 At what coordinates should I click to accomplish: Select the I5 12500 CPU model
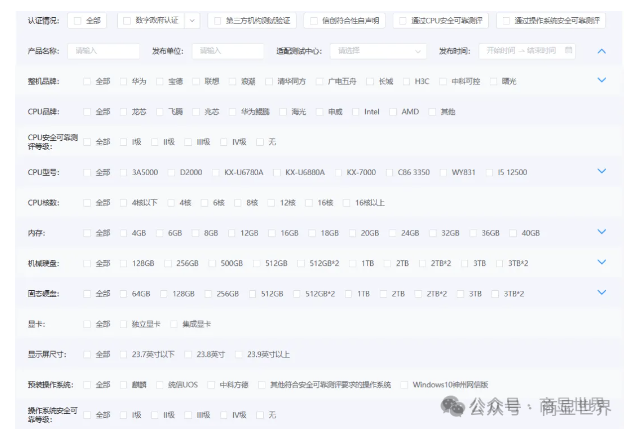[x=489, y=173]
